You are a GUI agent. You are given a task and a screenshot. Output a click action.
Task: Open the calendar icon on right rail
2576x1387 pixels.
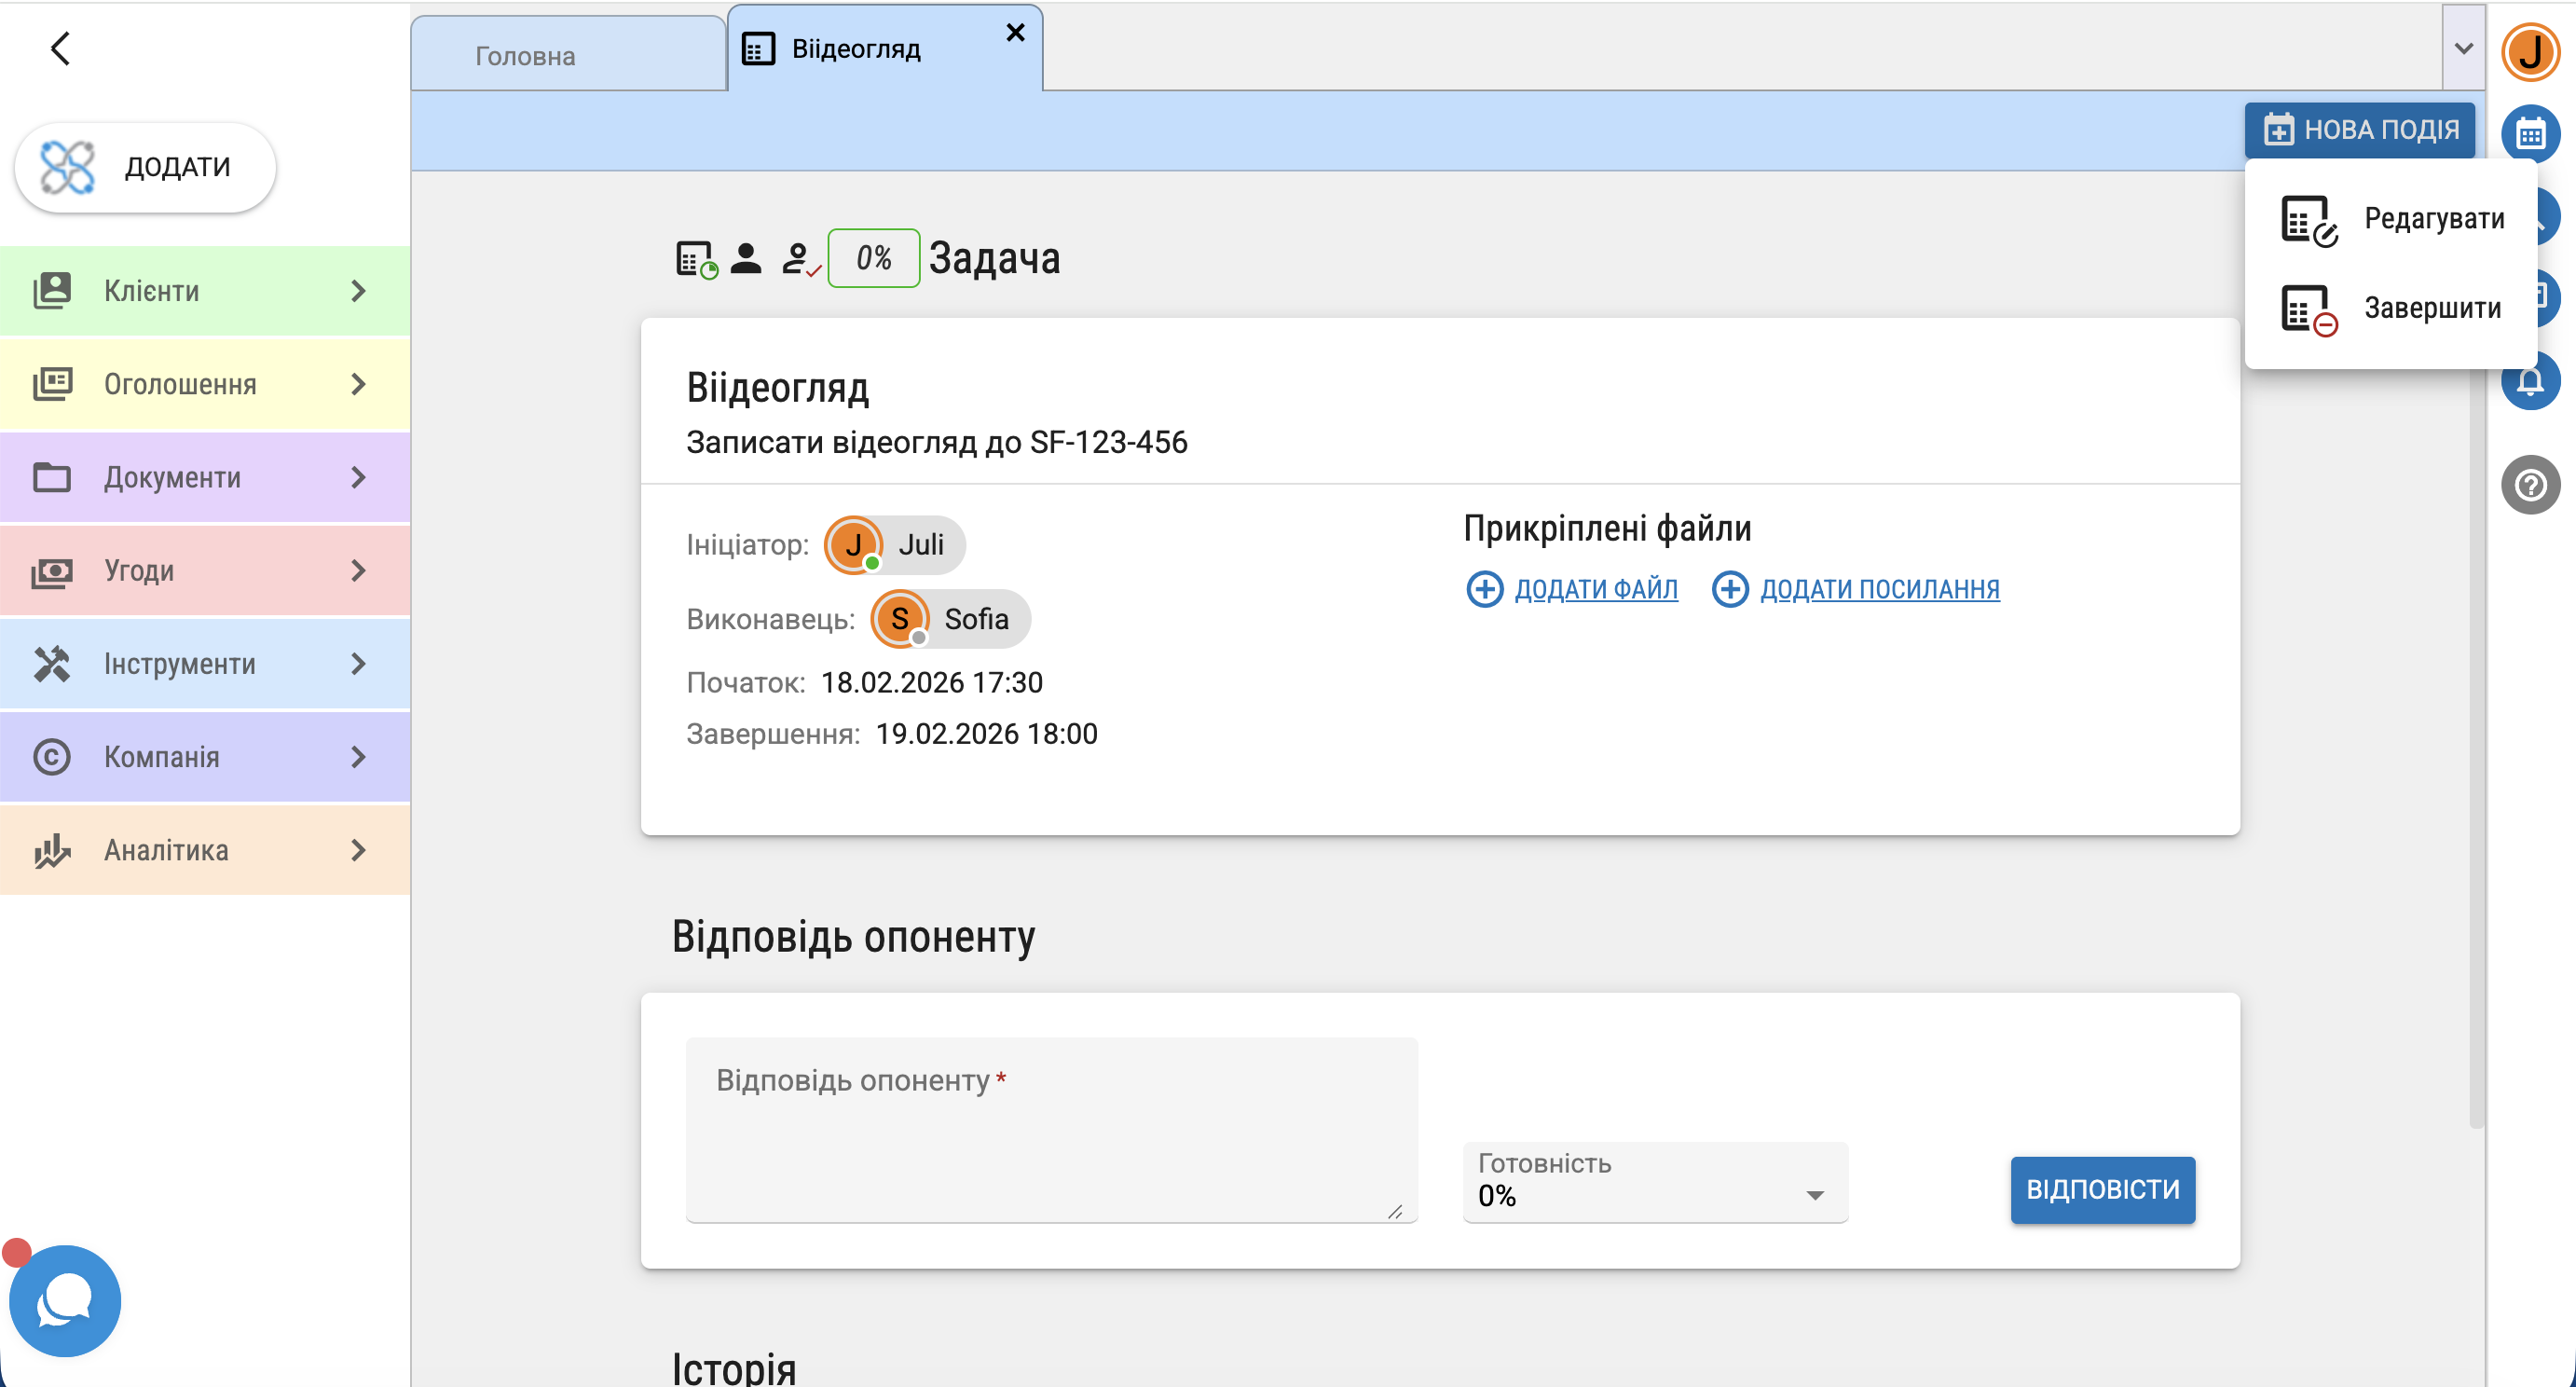(x=2529, y=133)
